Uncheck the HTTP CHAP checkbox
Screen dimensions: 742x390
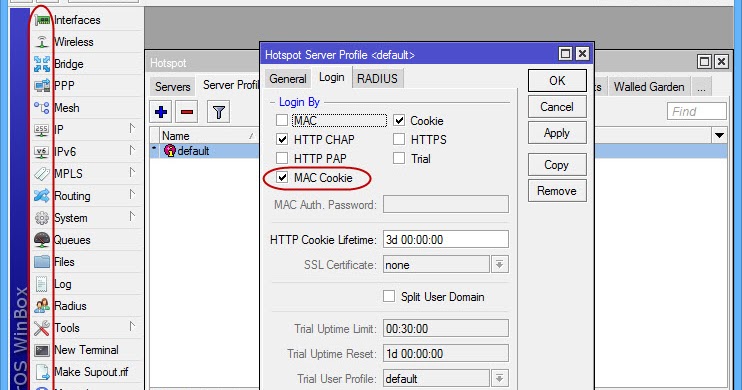tap(282, 139)
